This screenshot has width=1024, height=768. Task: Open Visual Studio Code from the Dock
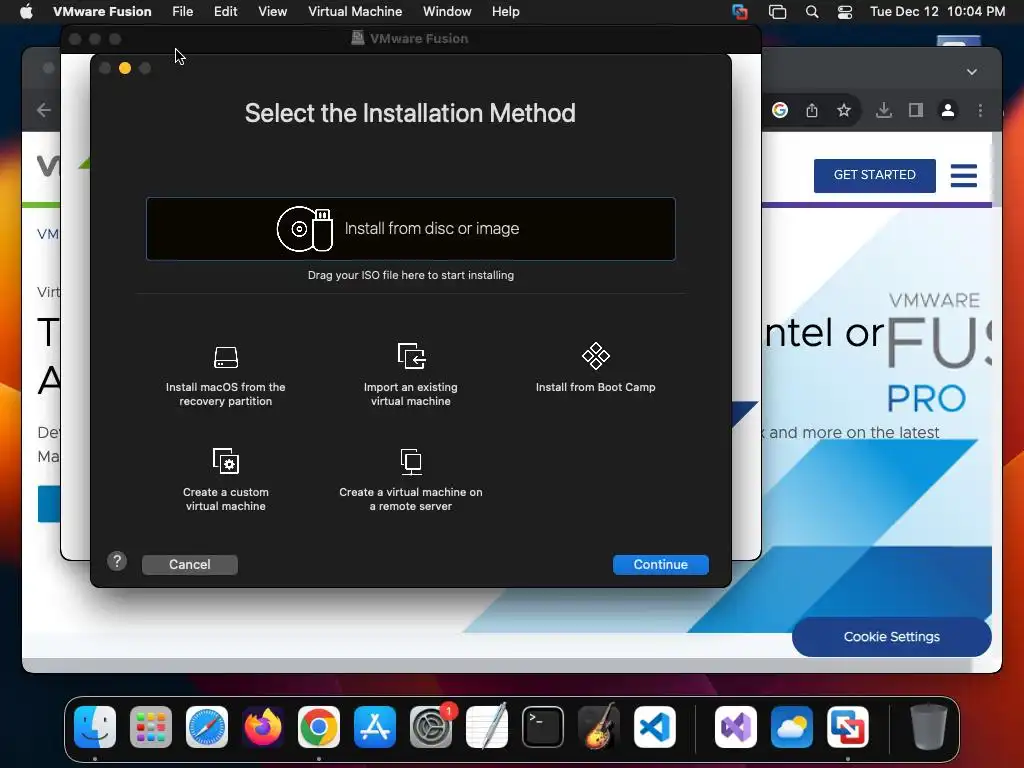click(x=654, y=727)
